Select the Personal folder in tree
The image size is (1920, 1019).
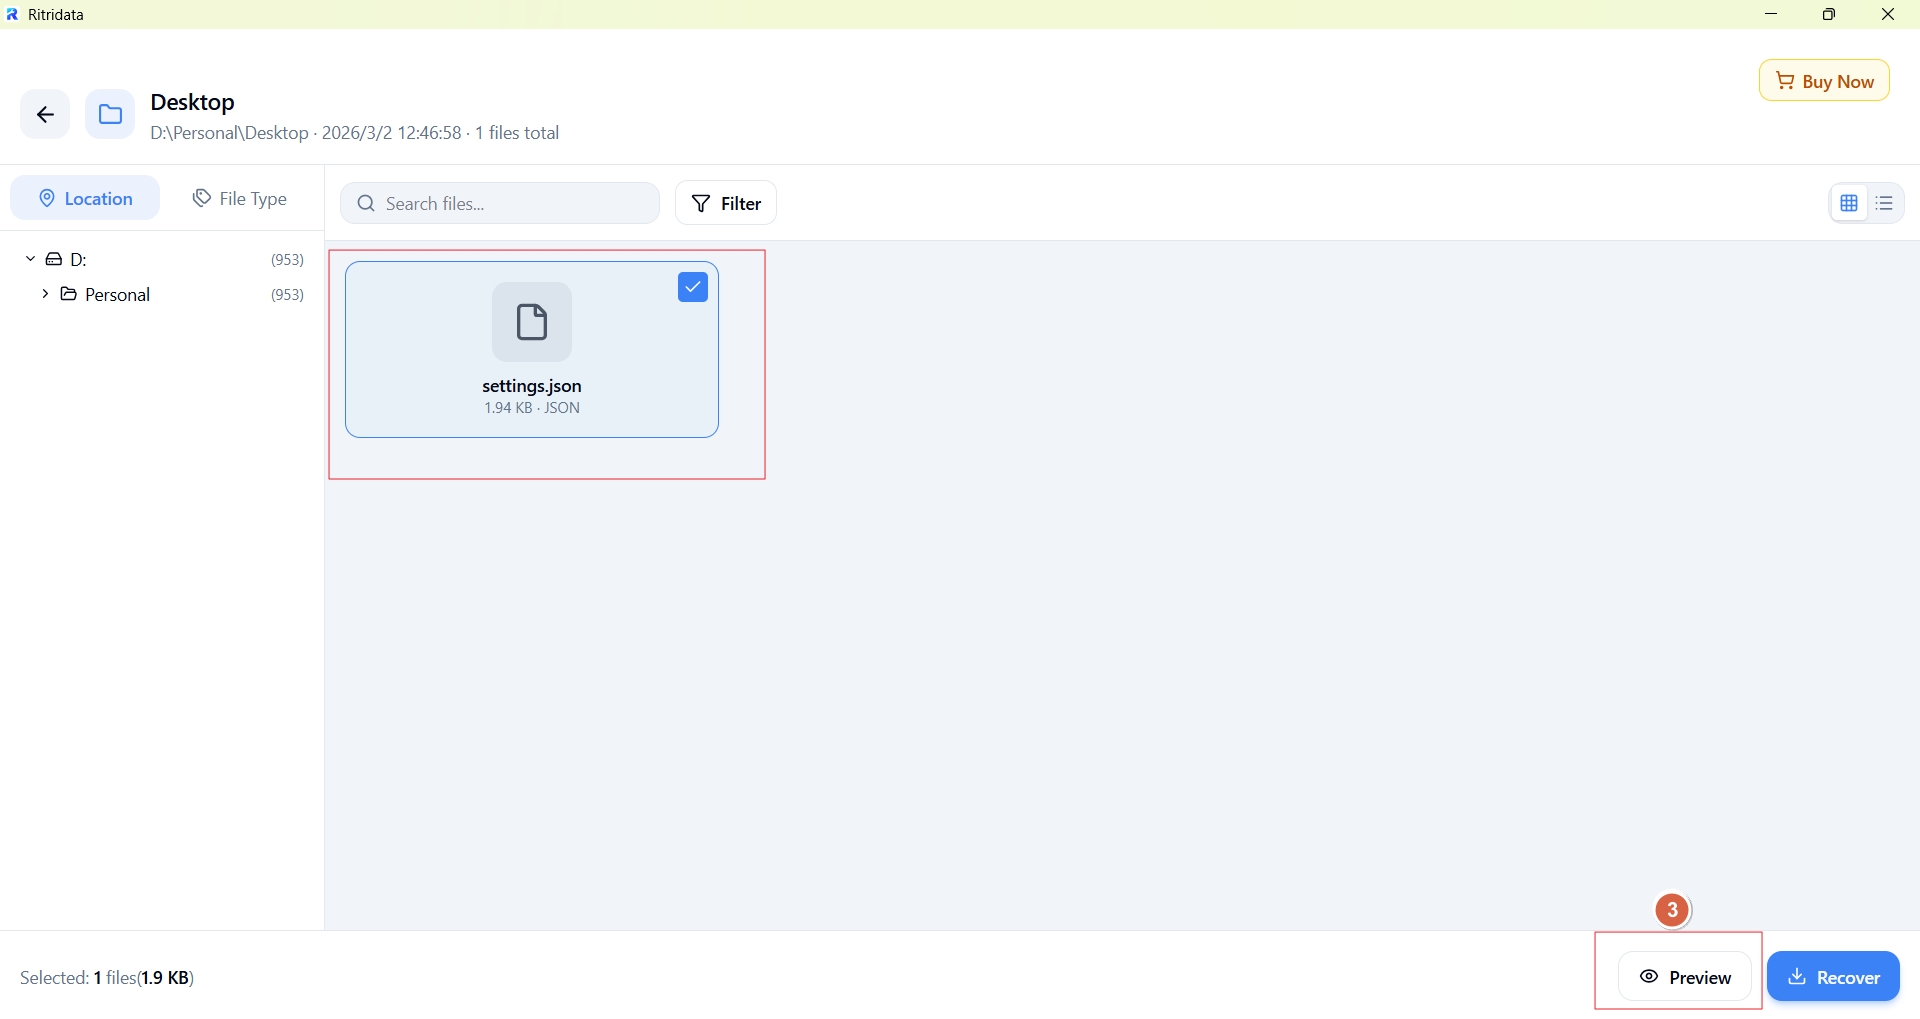118,296
